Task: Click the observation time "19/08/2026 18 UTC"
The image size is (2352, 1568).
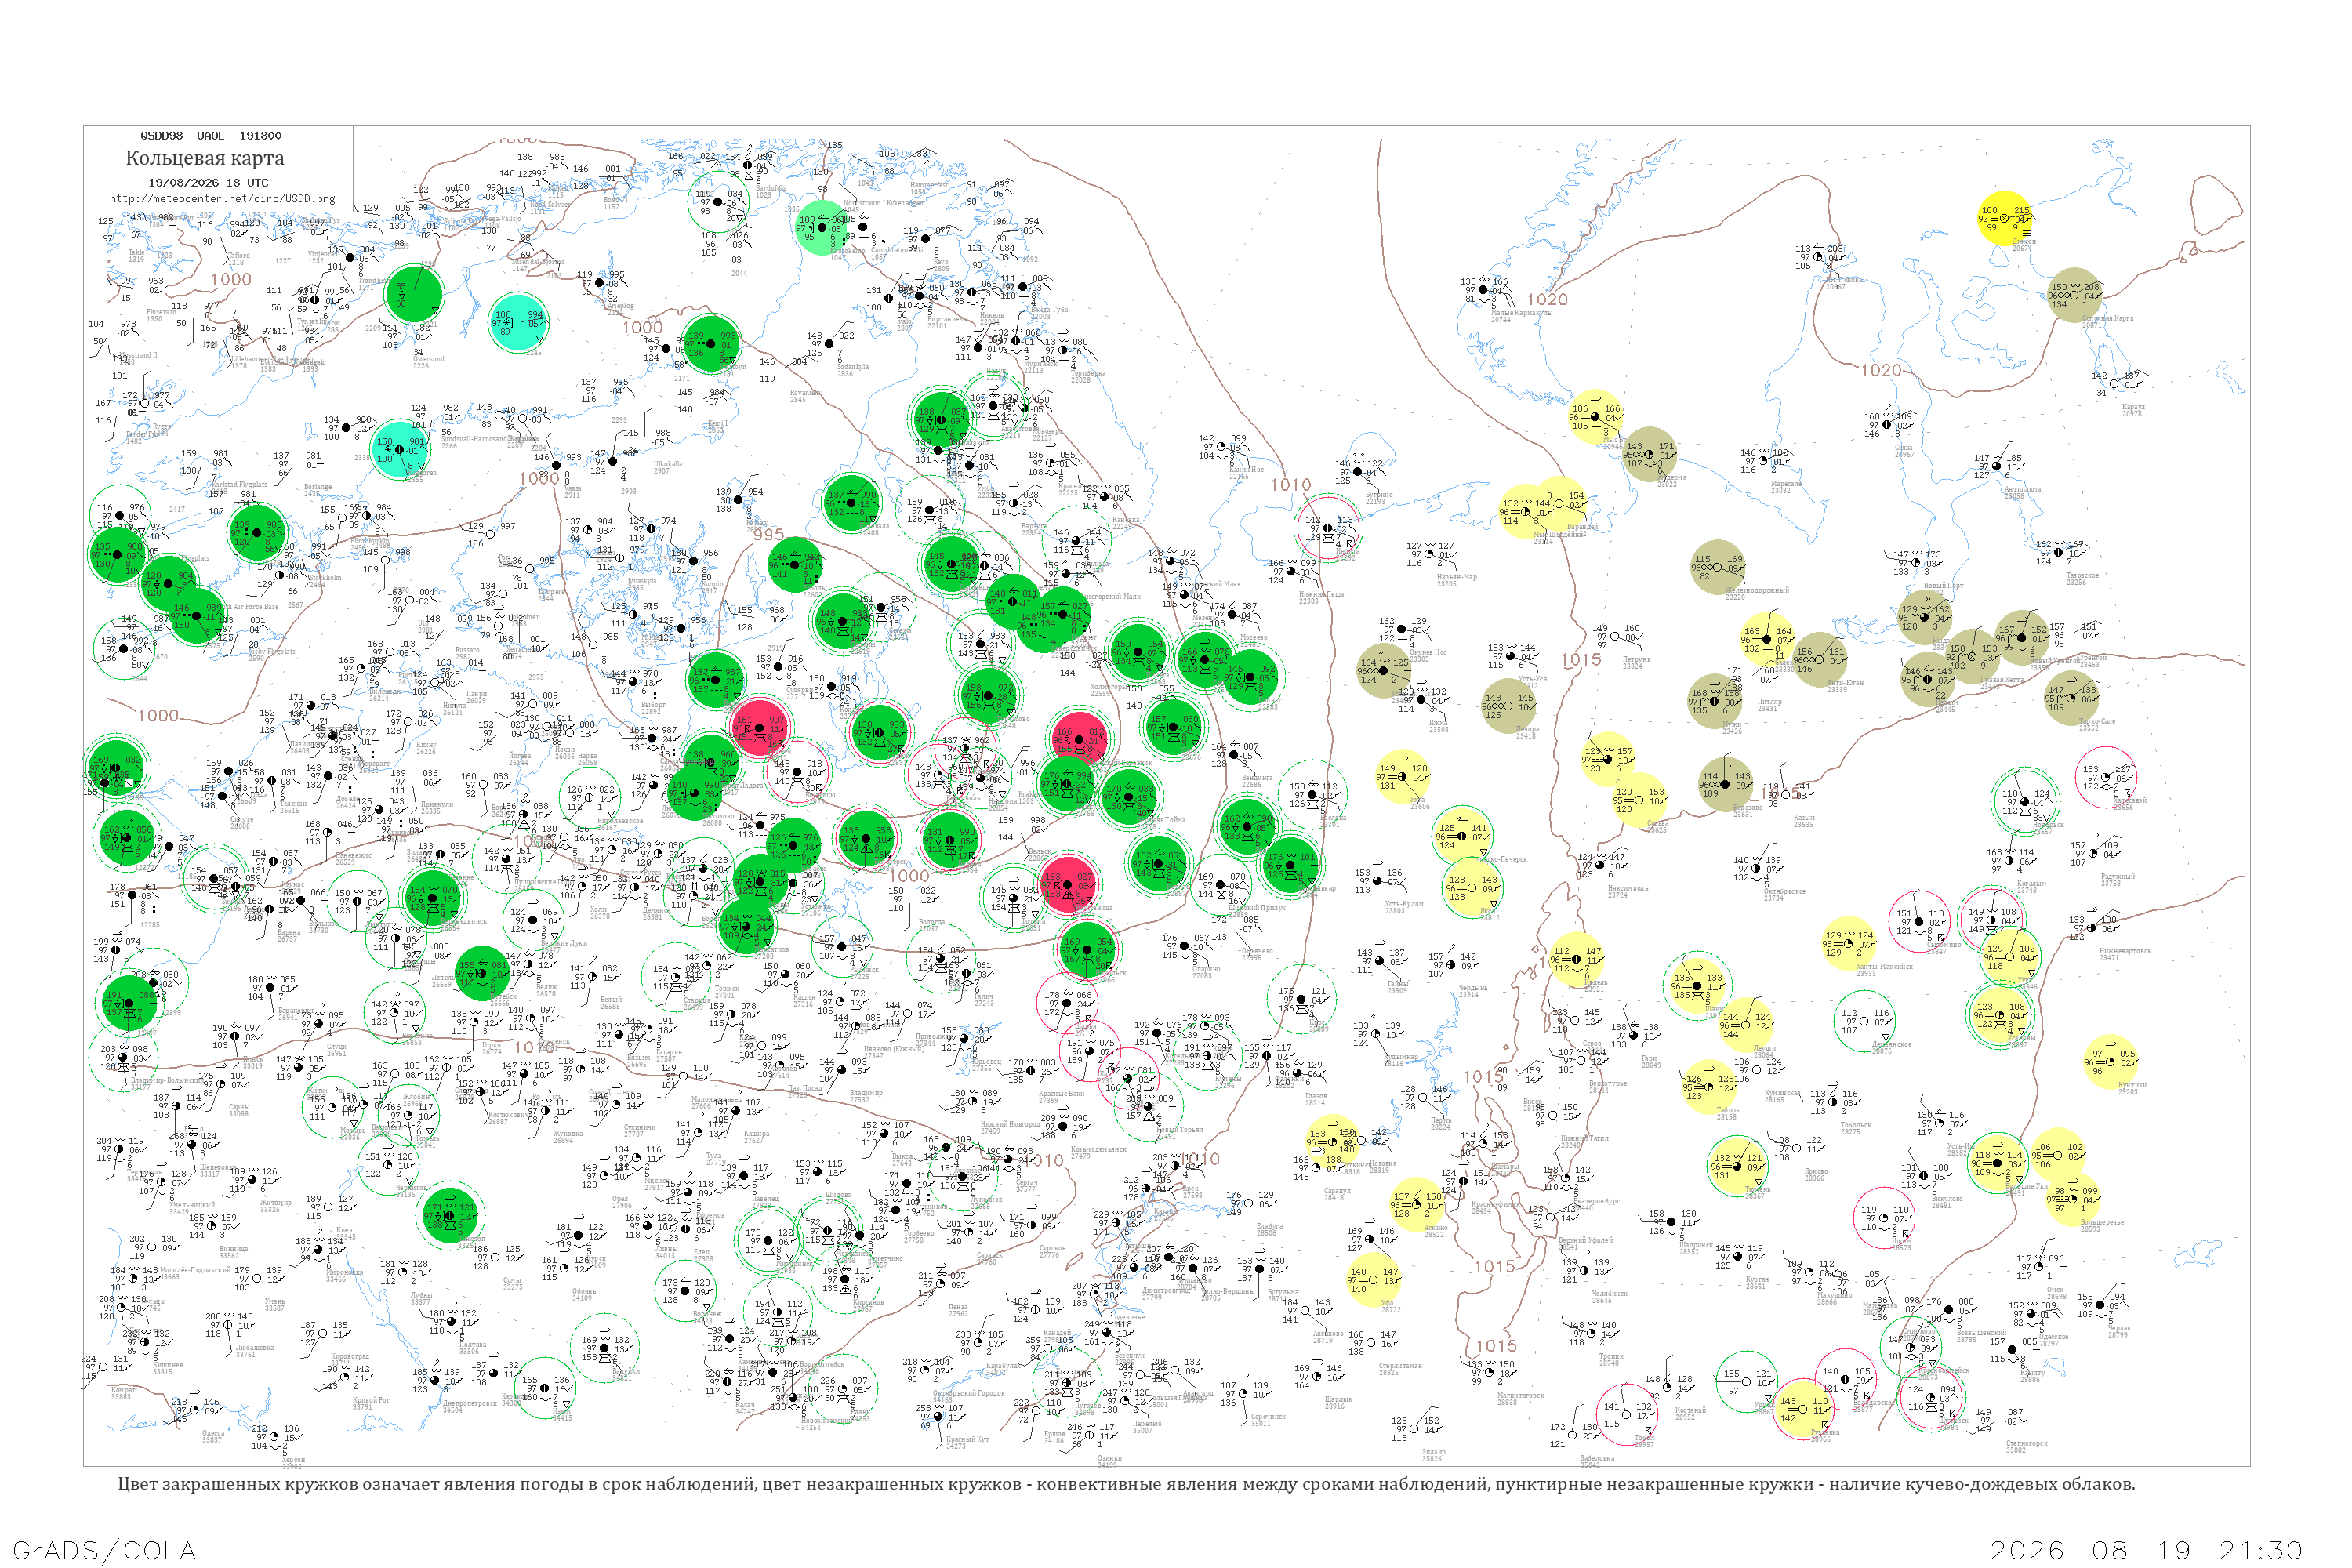Action: tap(208, 183)
